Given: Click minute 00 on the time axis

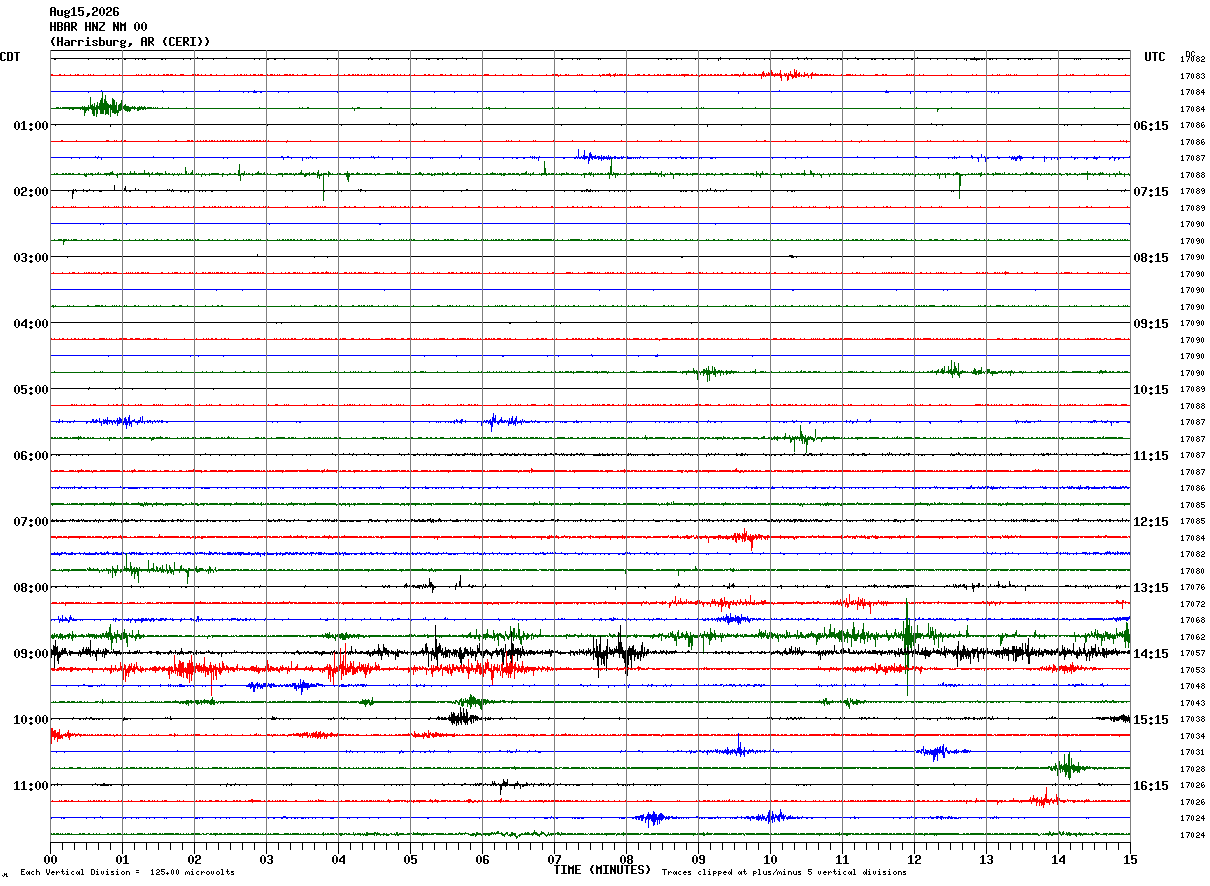Looking at the screenshot, I should tap(51, 859).
